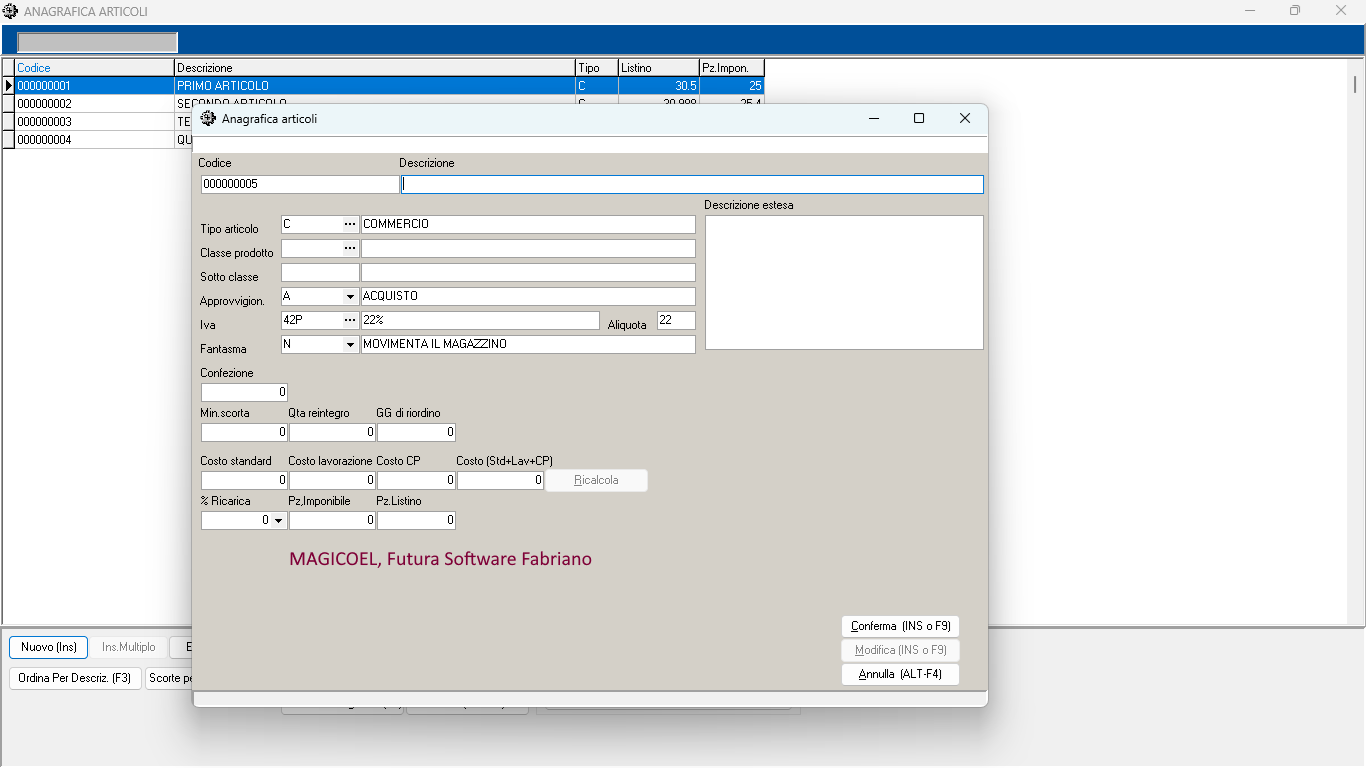Click the Listino grid column header
The height and width of the screenshot is (768, 1366).
click(x=658, y=68)
